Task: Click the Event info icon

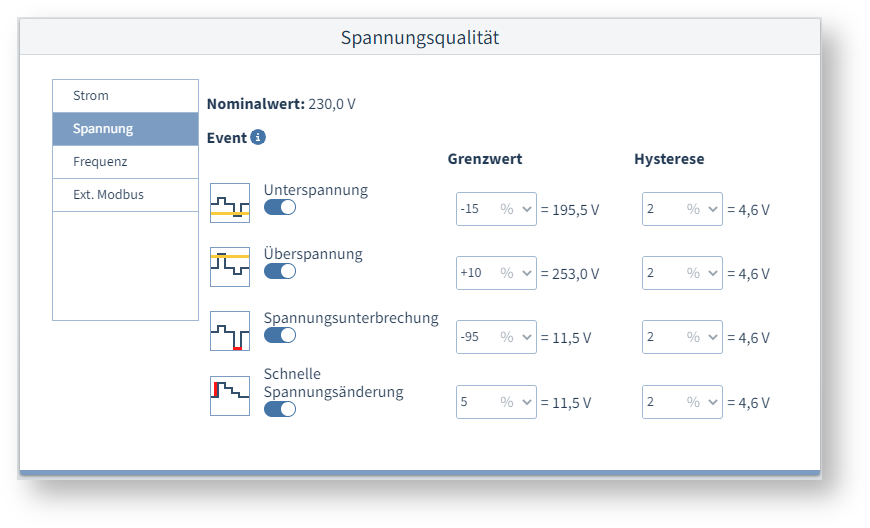Action: [258, 137]
